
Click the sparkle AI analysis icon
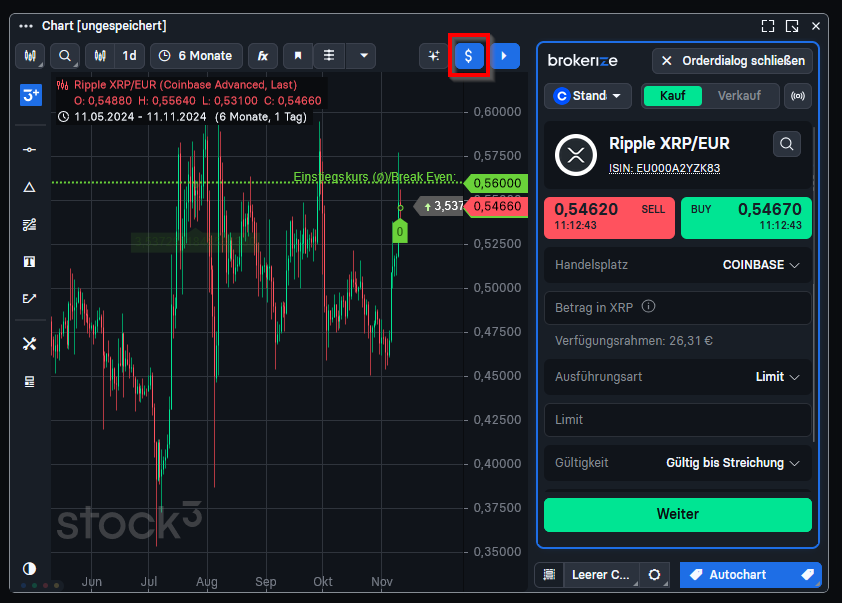[434, 56]
